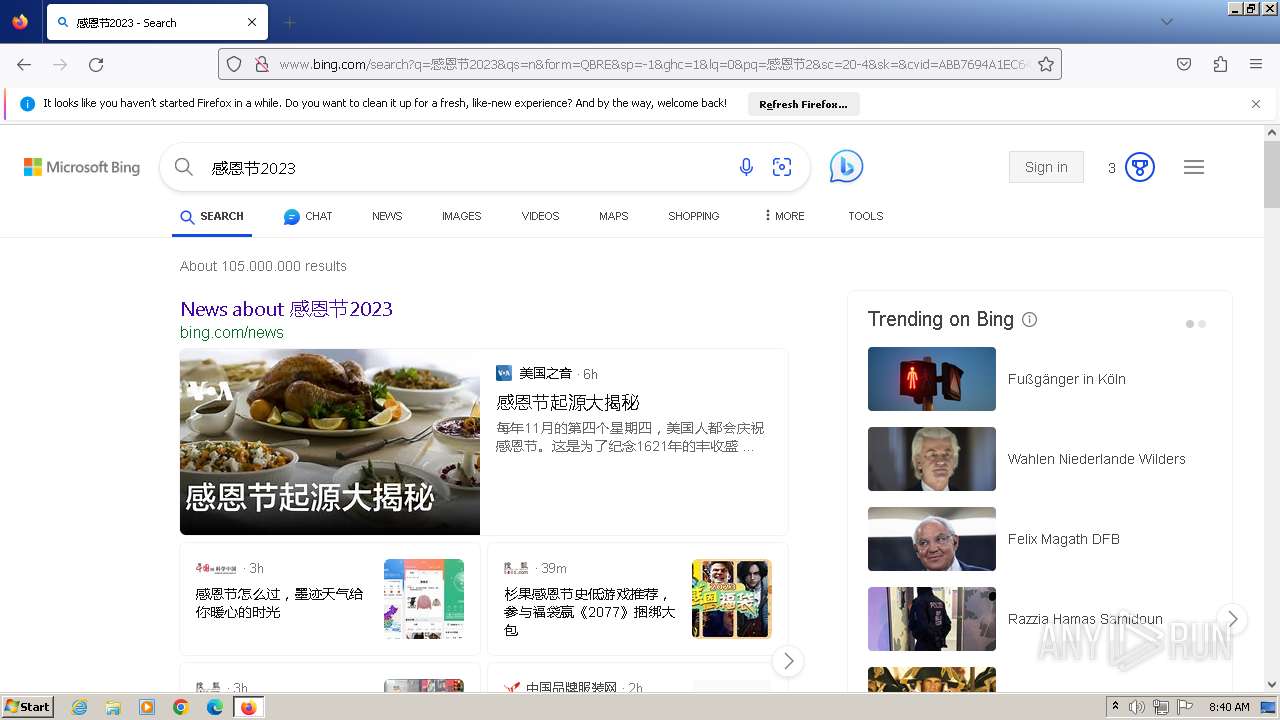Launch Chrome from taskbar
This screenshot has height=720, width=1280.
[181, 707]
